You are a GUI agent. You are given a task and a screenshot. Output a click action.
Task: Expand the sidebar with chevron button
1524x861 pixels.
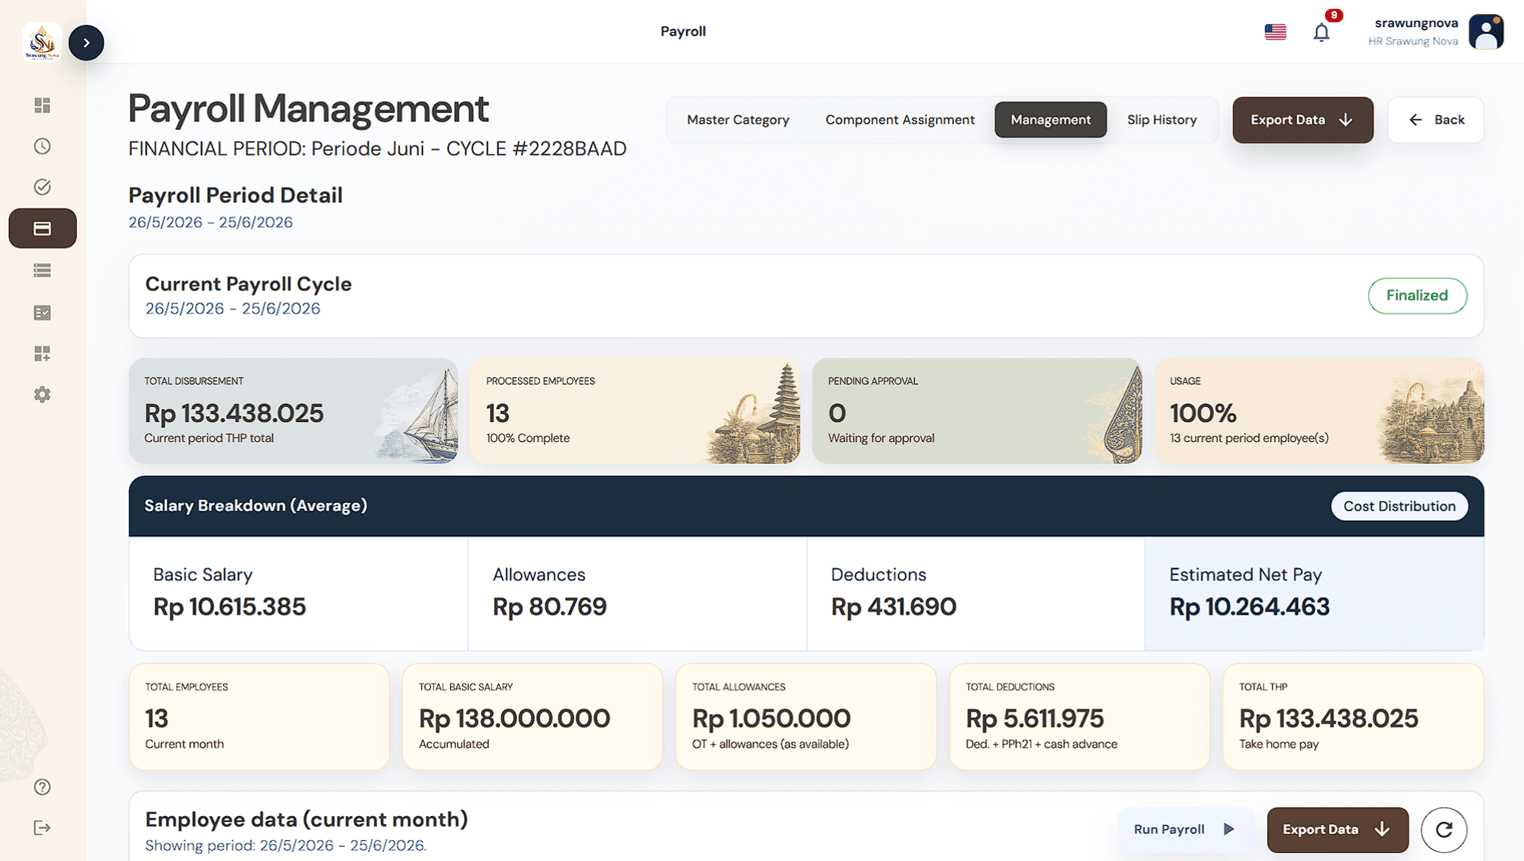(x=86, y=42)
